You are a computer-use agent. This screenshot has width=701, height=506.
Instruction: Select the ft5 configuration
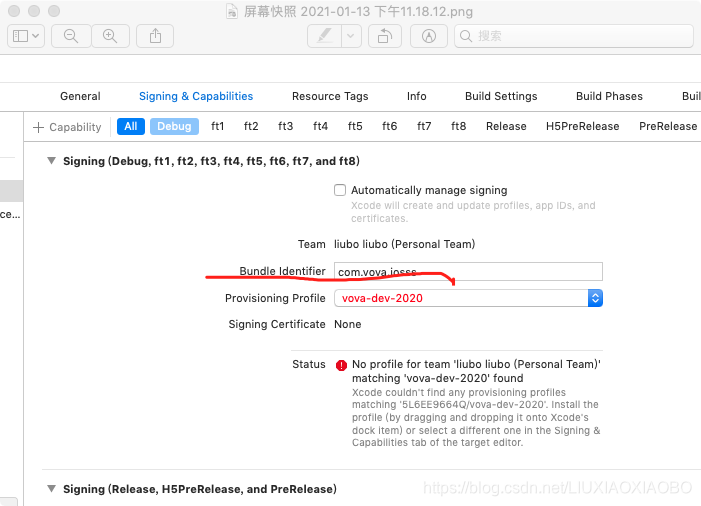355,126
